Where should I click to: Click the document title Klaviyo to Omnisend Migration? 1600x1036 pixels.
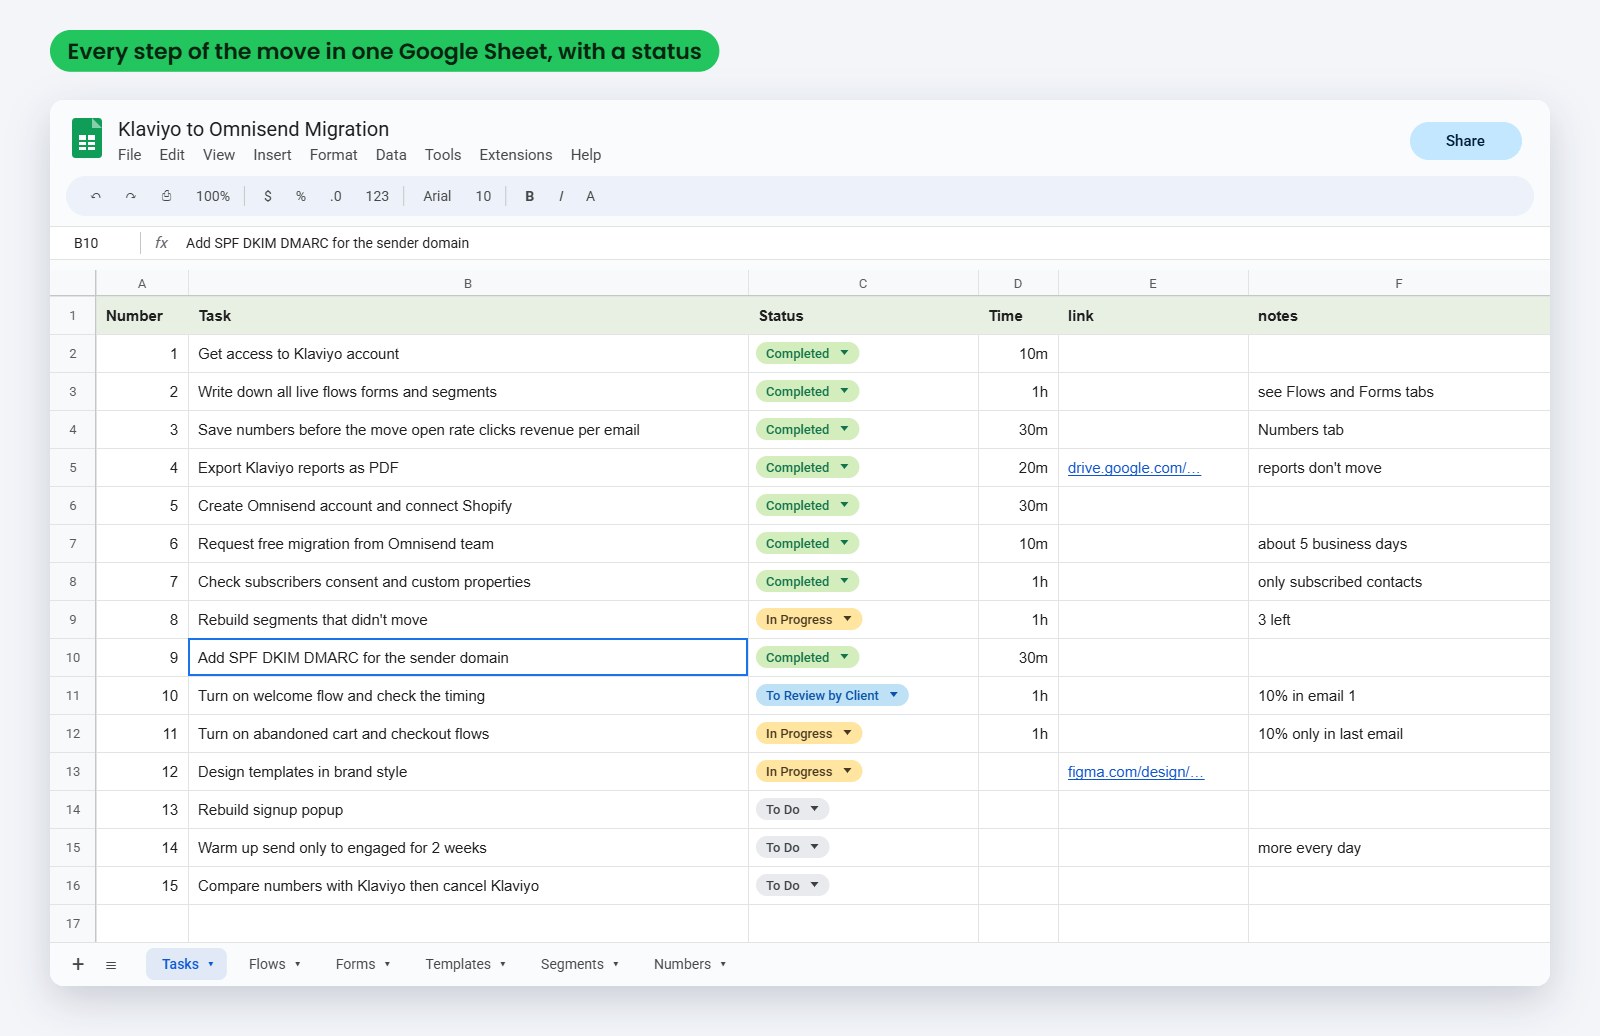tap(253, 129)
